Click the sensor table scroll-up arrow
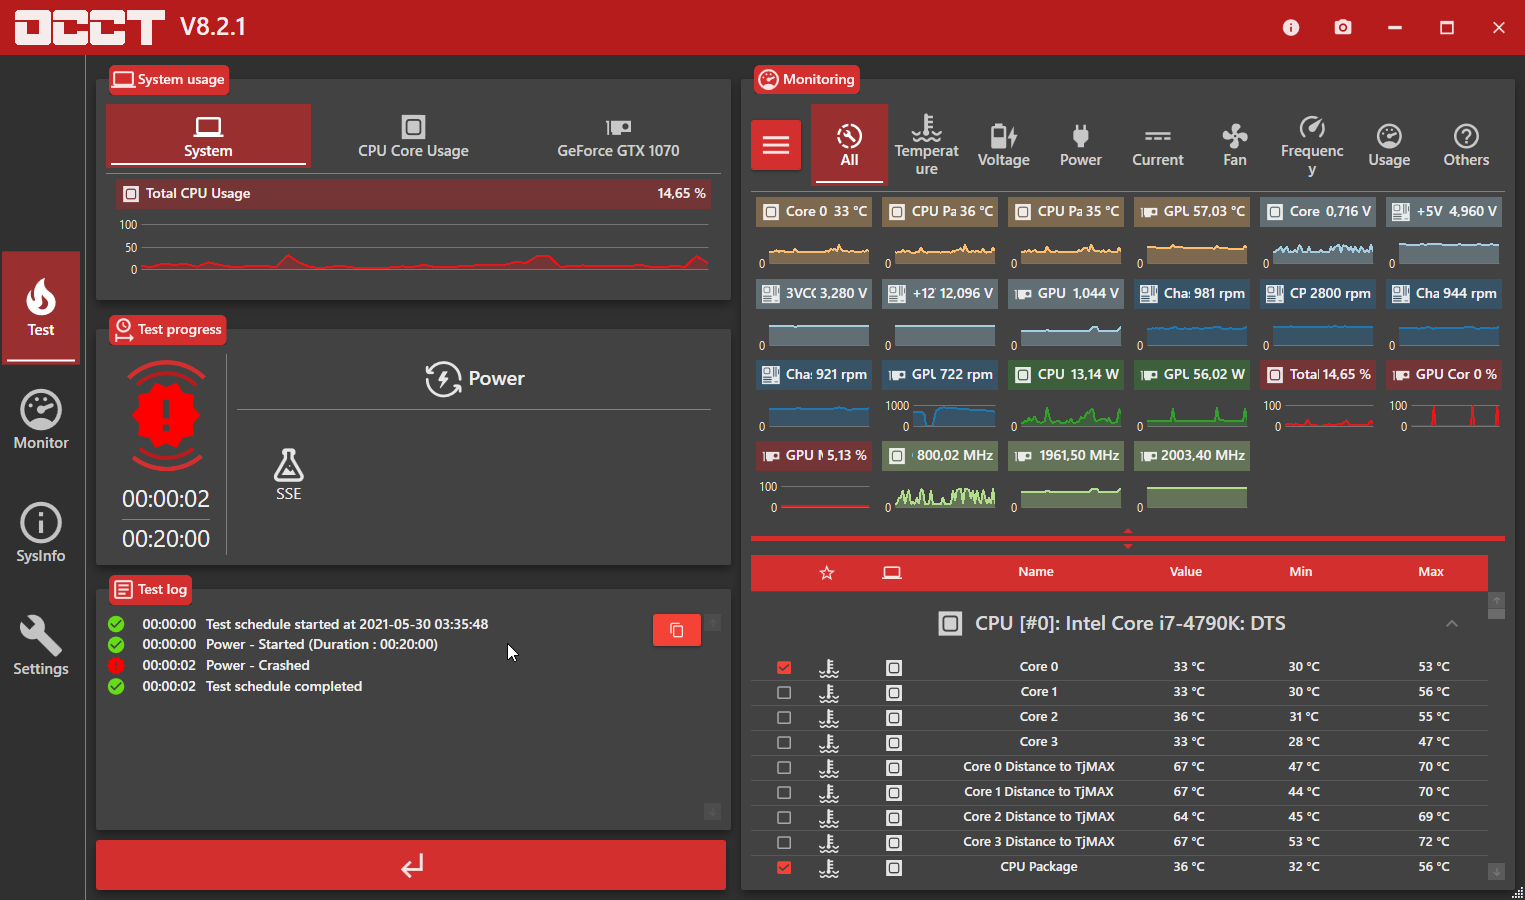The height and width of the screenshot is (900, 1525). pos(1496,600)
